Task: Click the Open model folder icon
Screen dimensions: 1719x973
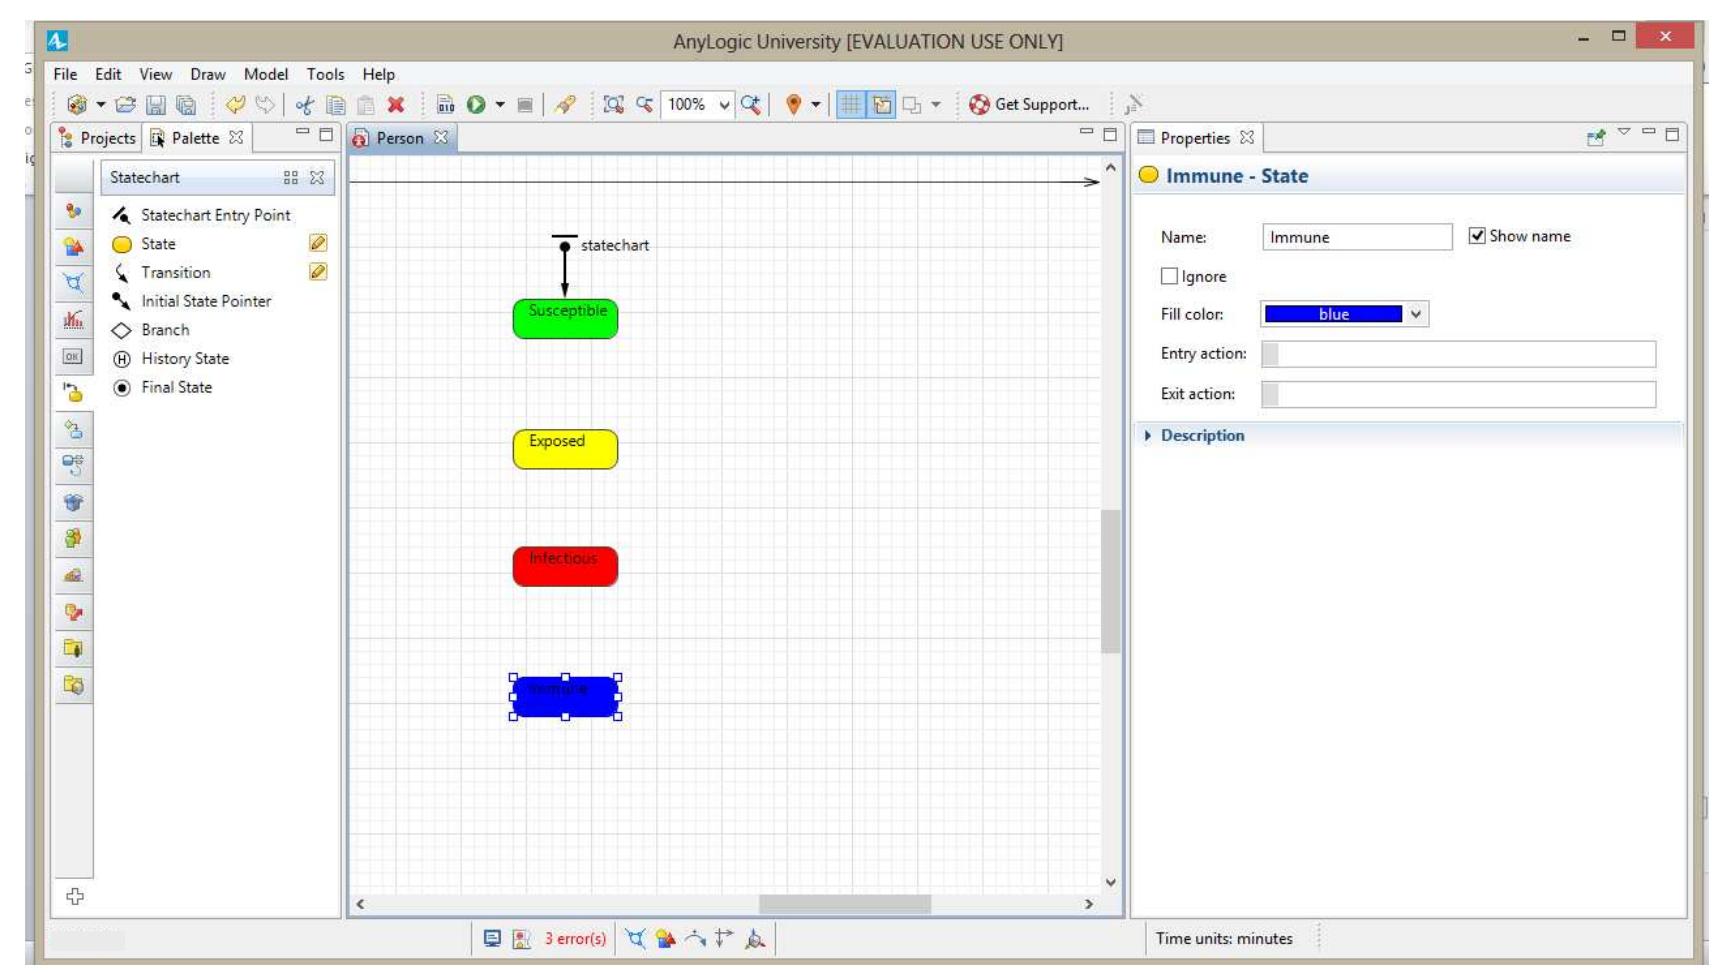Action: pos(125,104)
